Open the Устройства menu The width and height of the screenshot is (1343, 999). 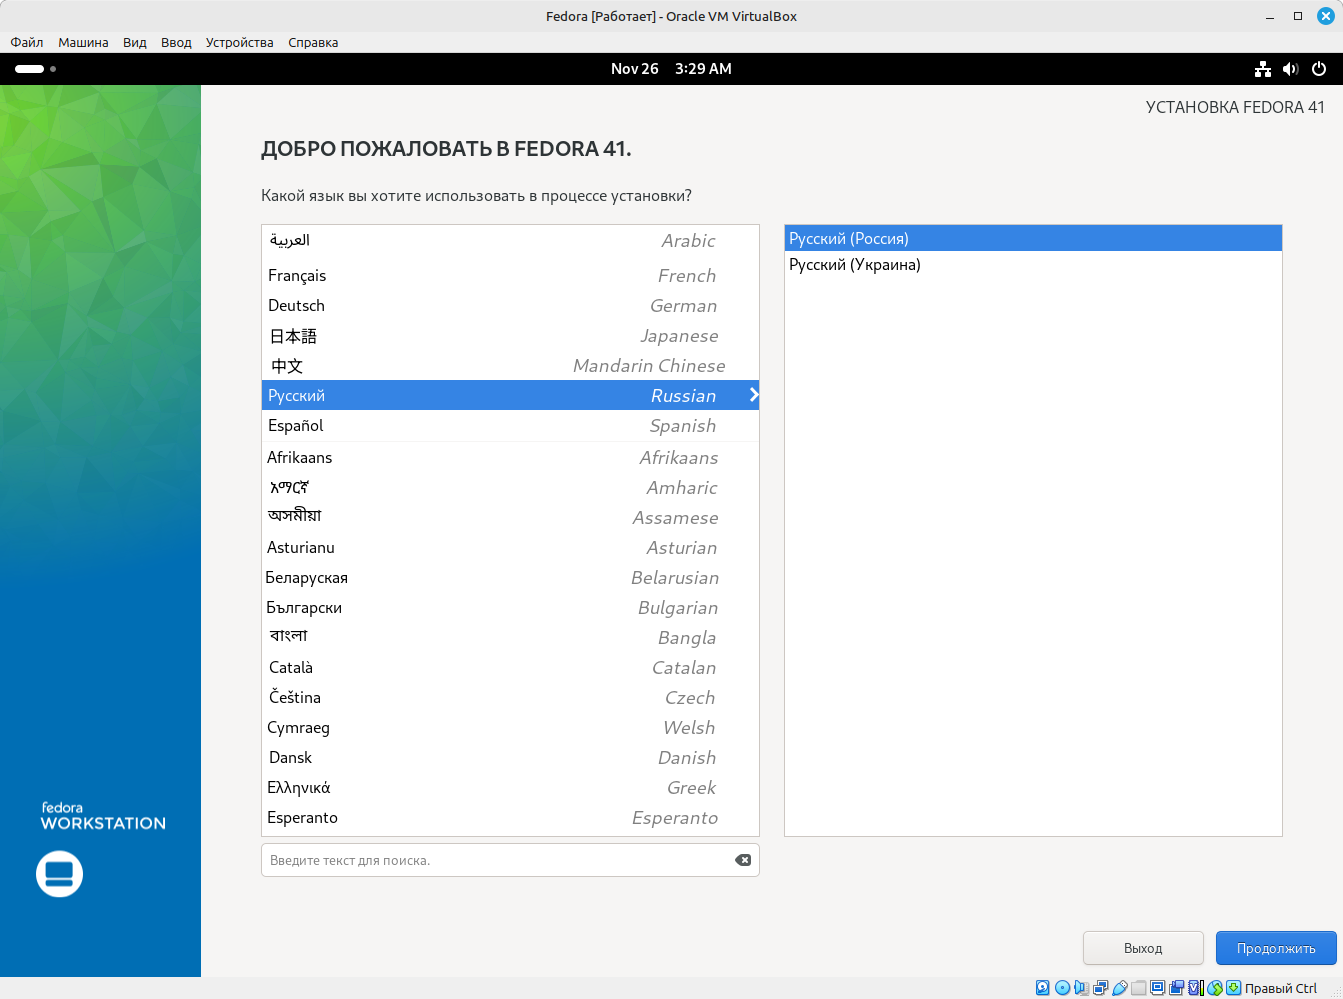(239, 42)
